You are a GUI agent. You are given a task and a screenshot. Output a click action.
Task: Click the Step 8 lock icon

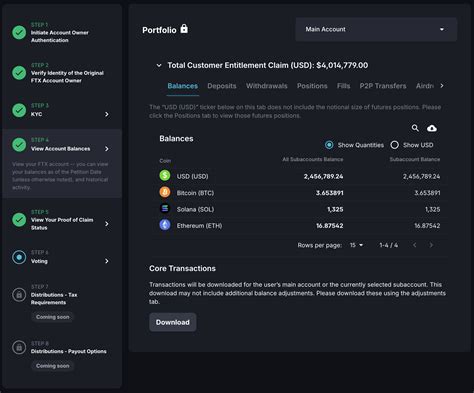click(x=19, y=347)
